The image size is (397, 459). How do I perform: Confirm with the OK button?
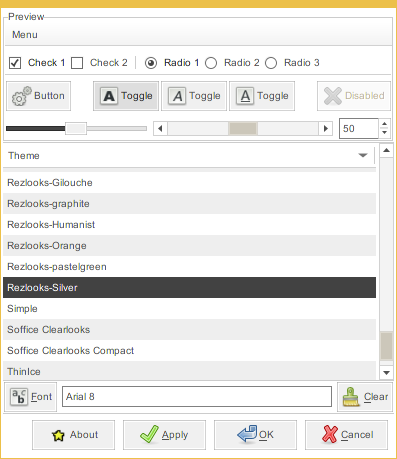click(255, 435)
